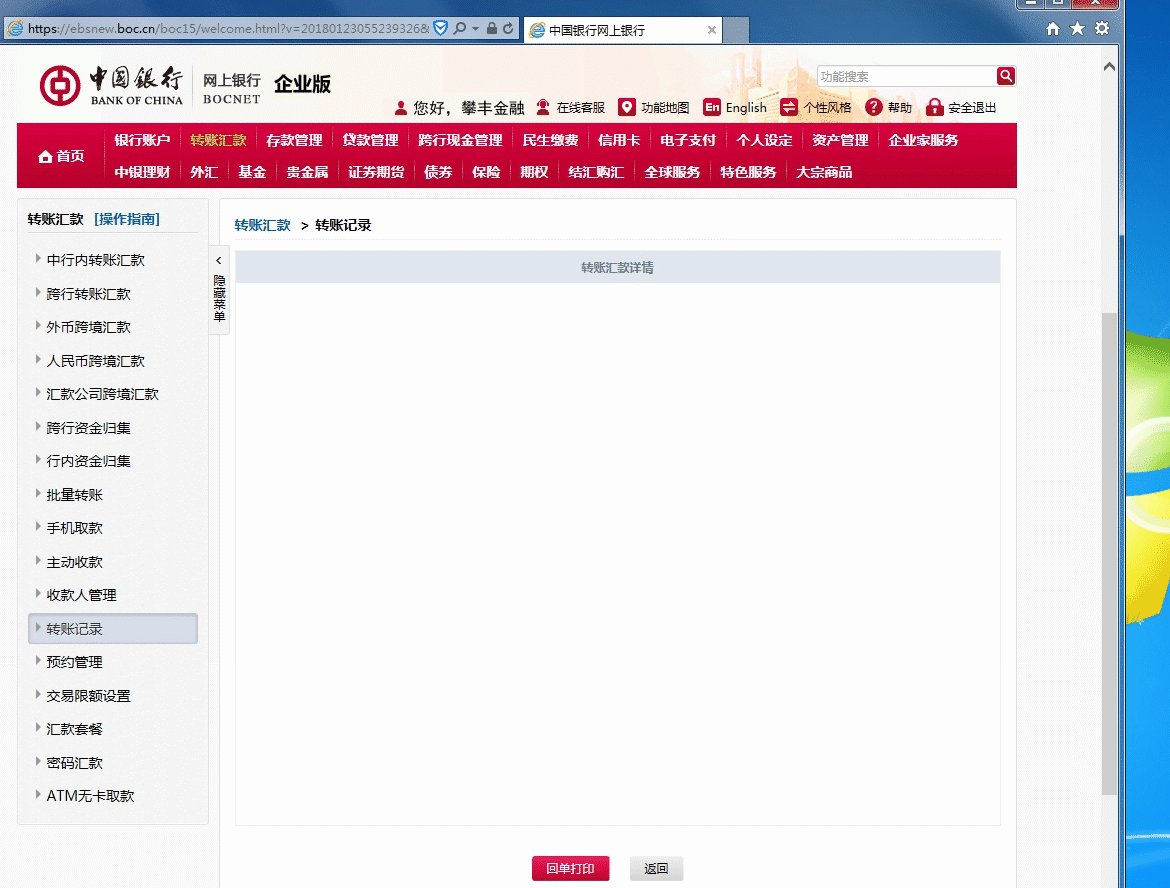Open online customer service (在线客服)
The image size is (1170, 888).
(x=571, y=108)
